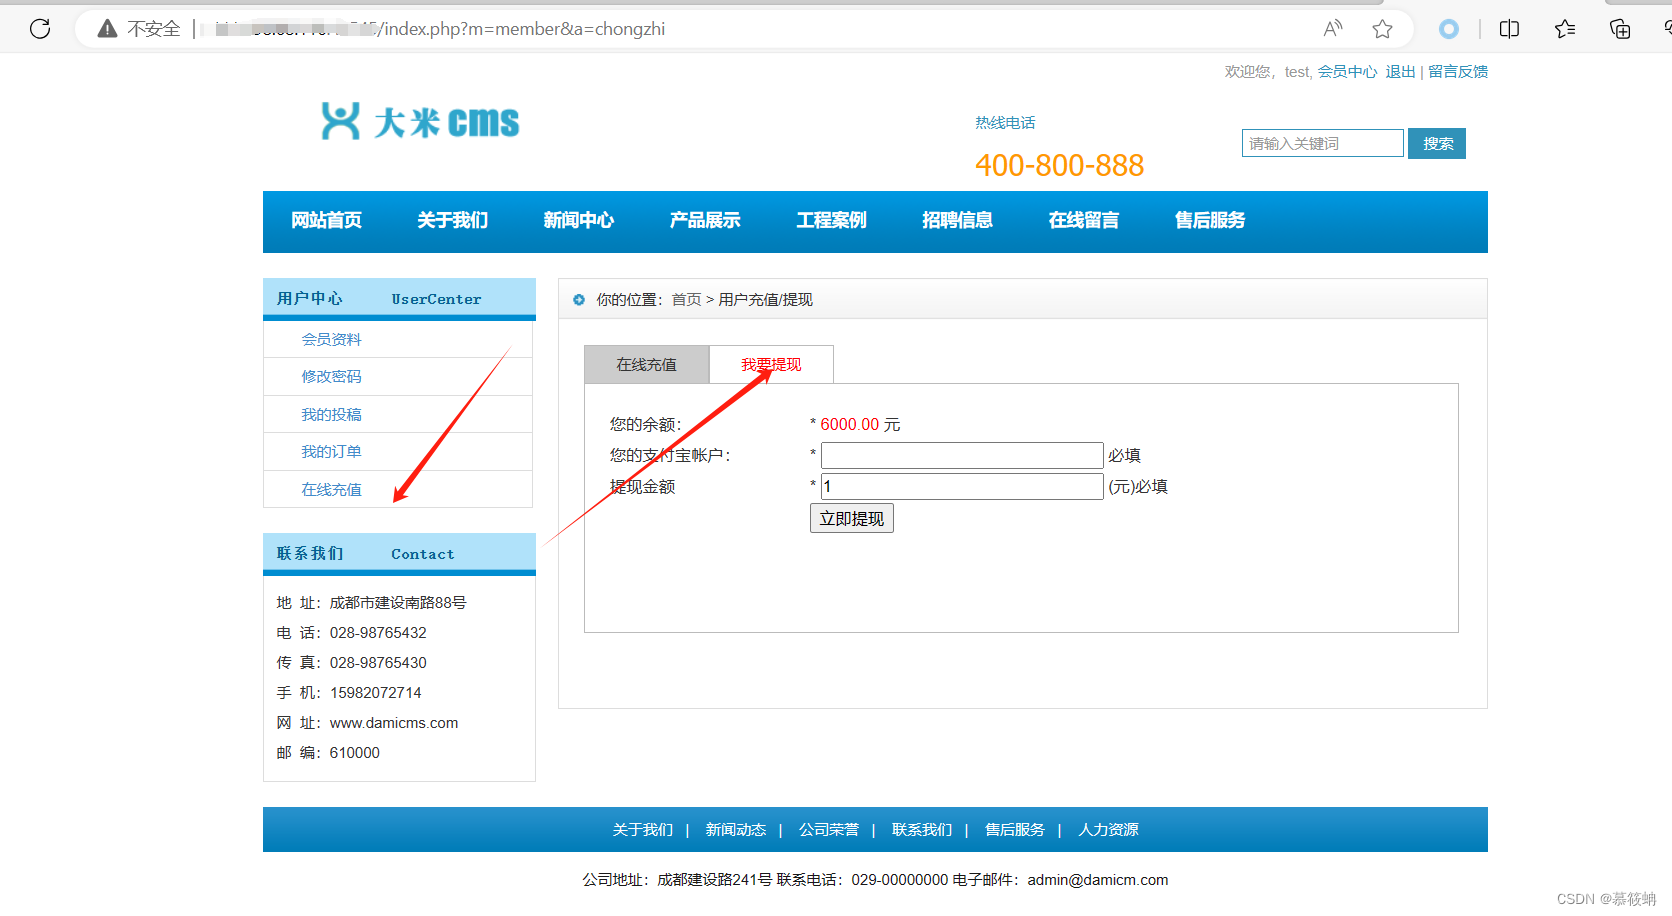Click the 大米 cms logo
The width and height of the screenshot is (1672, 916).
(x=420, y=121)
